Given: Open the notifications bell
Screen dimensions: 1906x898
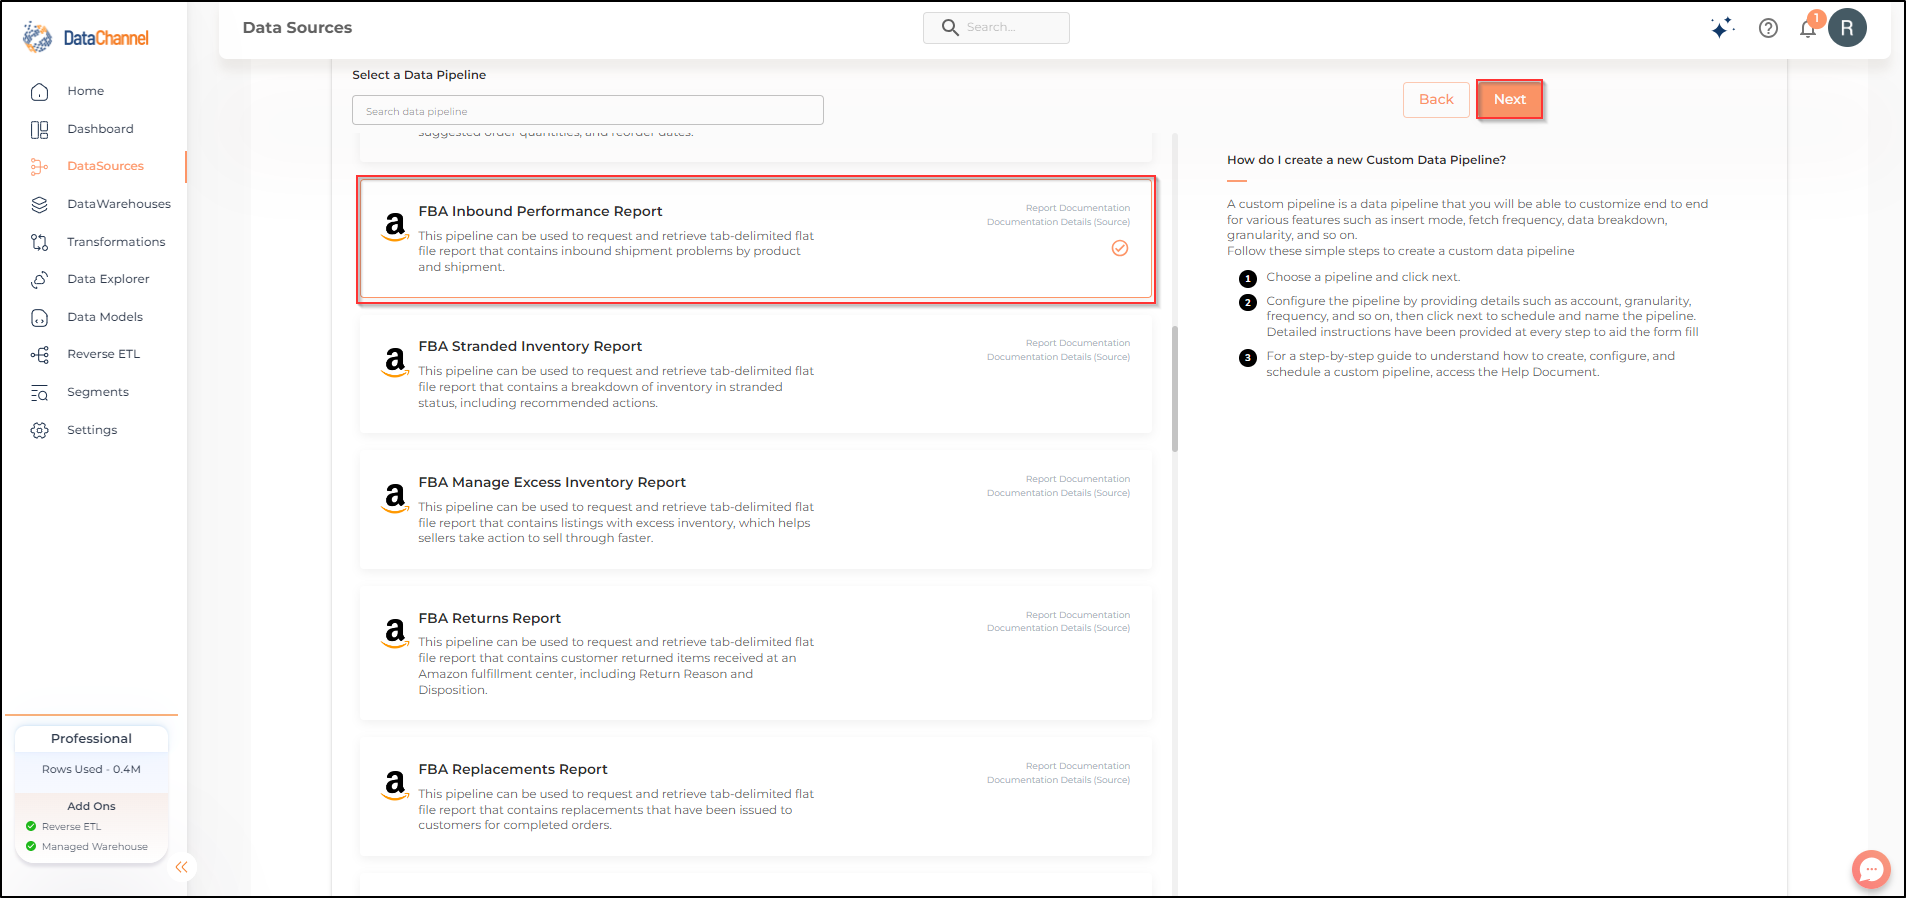Looking at the screenshot, I should point(1808,28).
